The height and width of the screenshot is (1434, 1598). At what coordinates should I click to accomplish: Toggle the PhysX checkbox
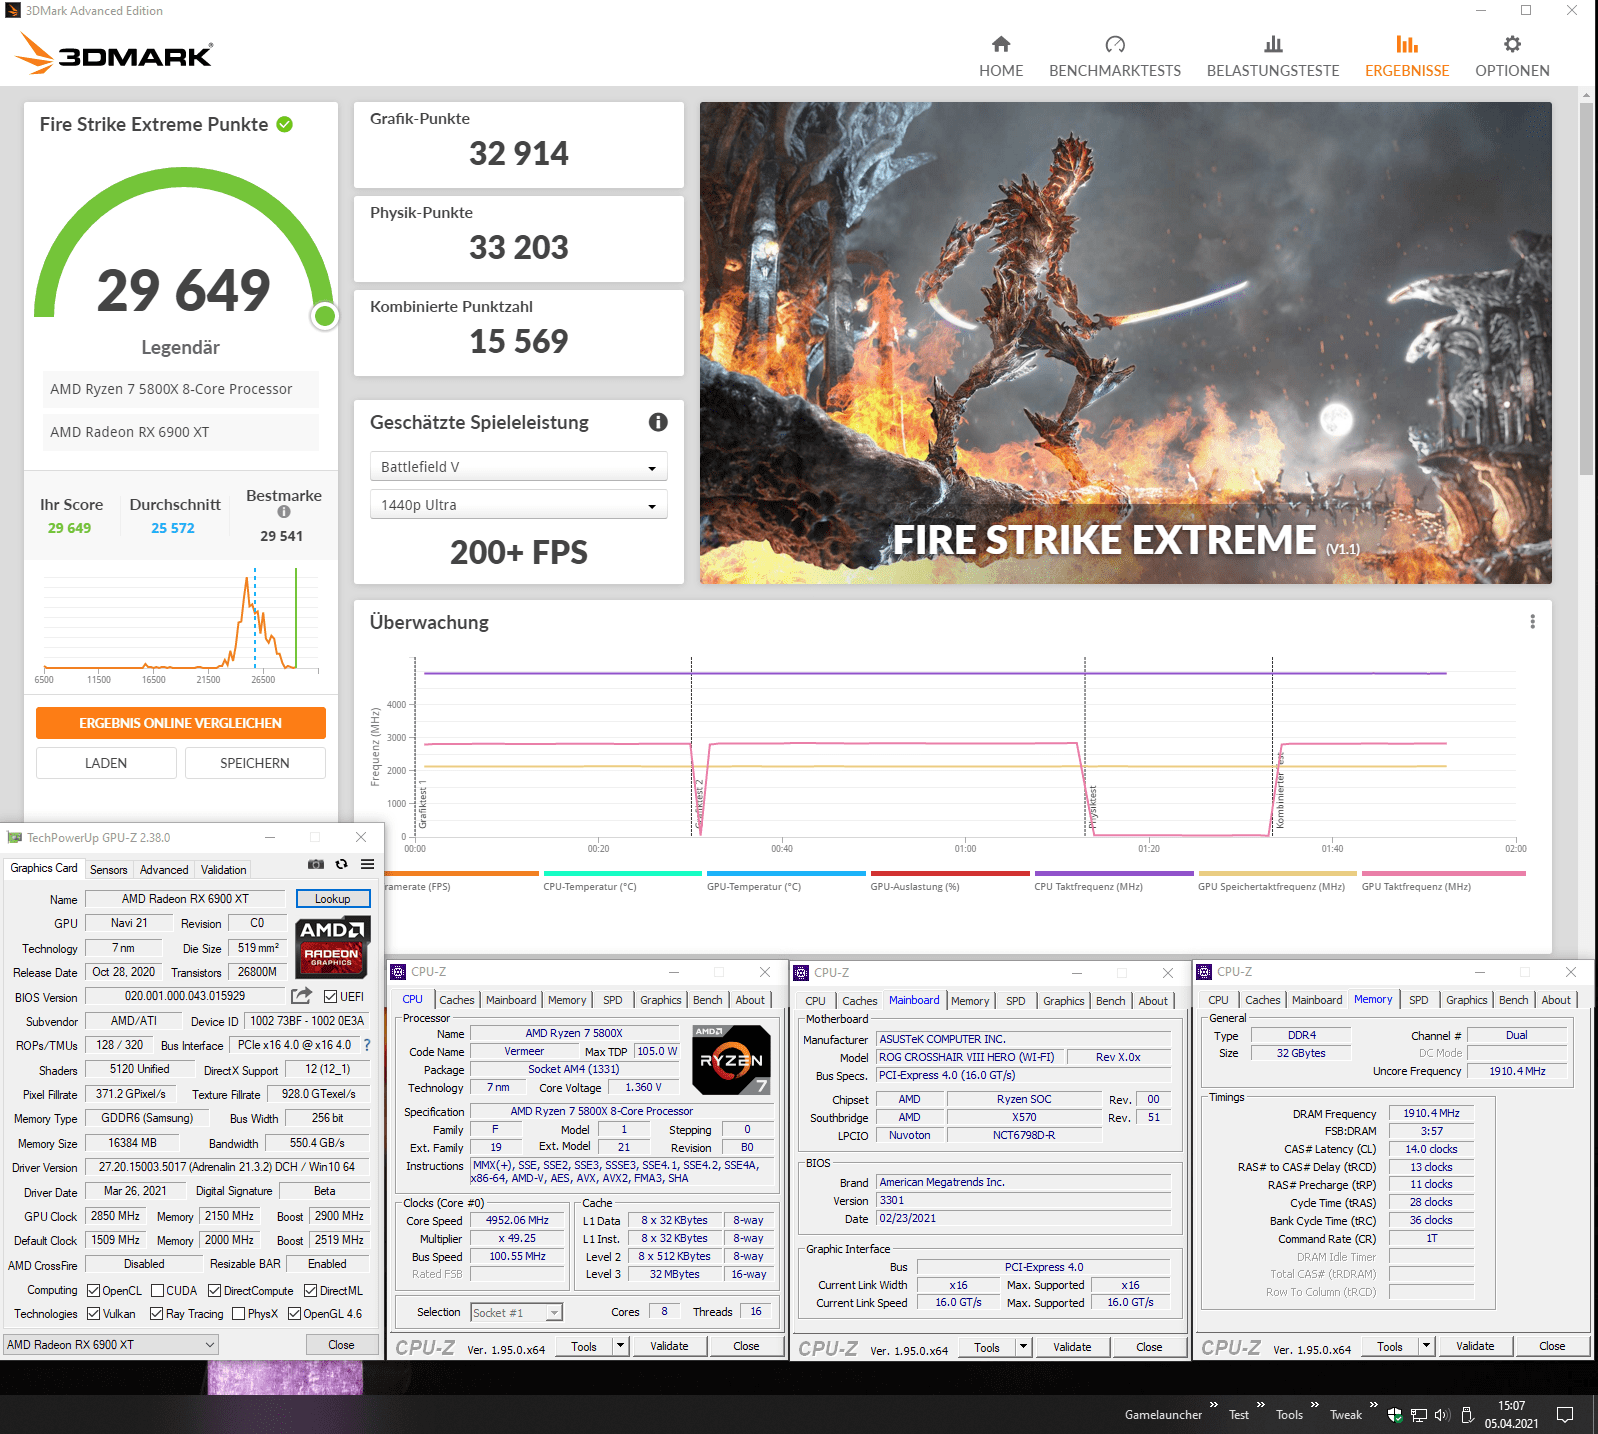click(x=239, y=1314)
